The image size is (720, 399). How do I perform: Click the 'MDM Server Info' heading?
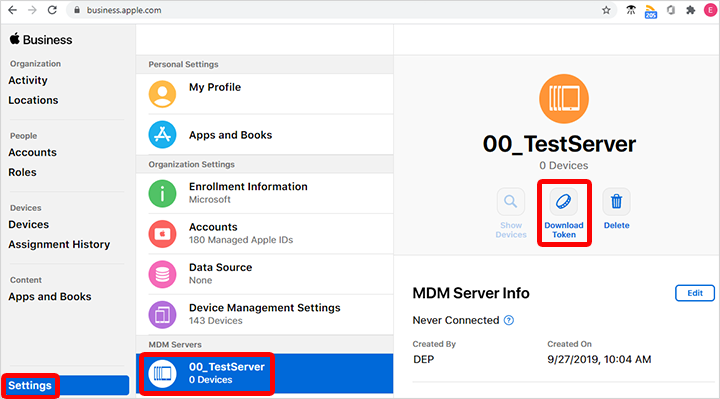[x=471, y=293]
